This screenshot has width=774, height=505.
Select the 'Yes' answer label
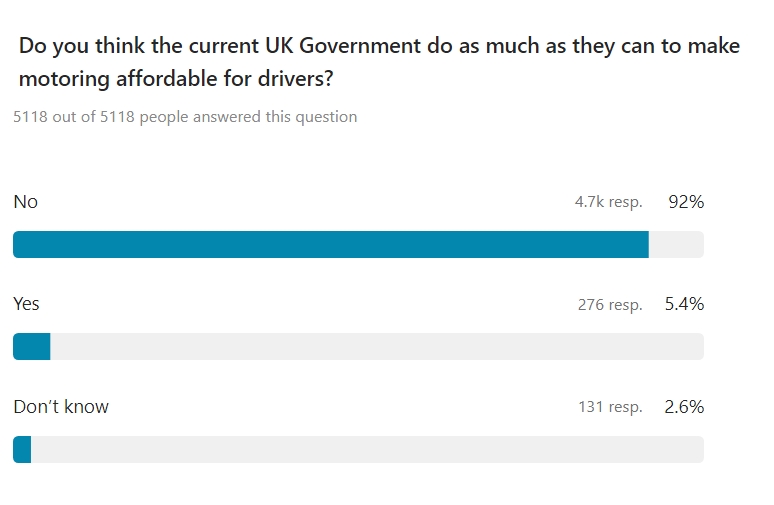[x=26, y=304]
